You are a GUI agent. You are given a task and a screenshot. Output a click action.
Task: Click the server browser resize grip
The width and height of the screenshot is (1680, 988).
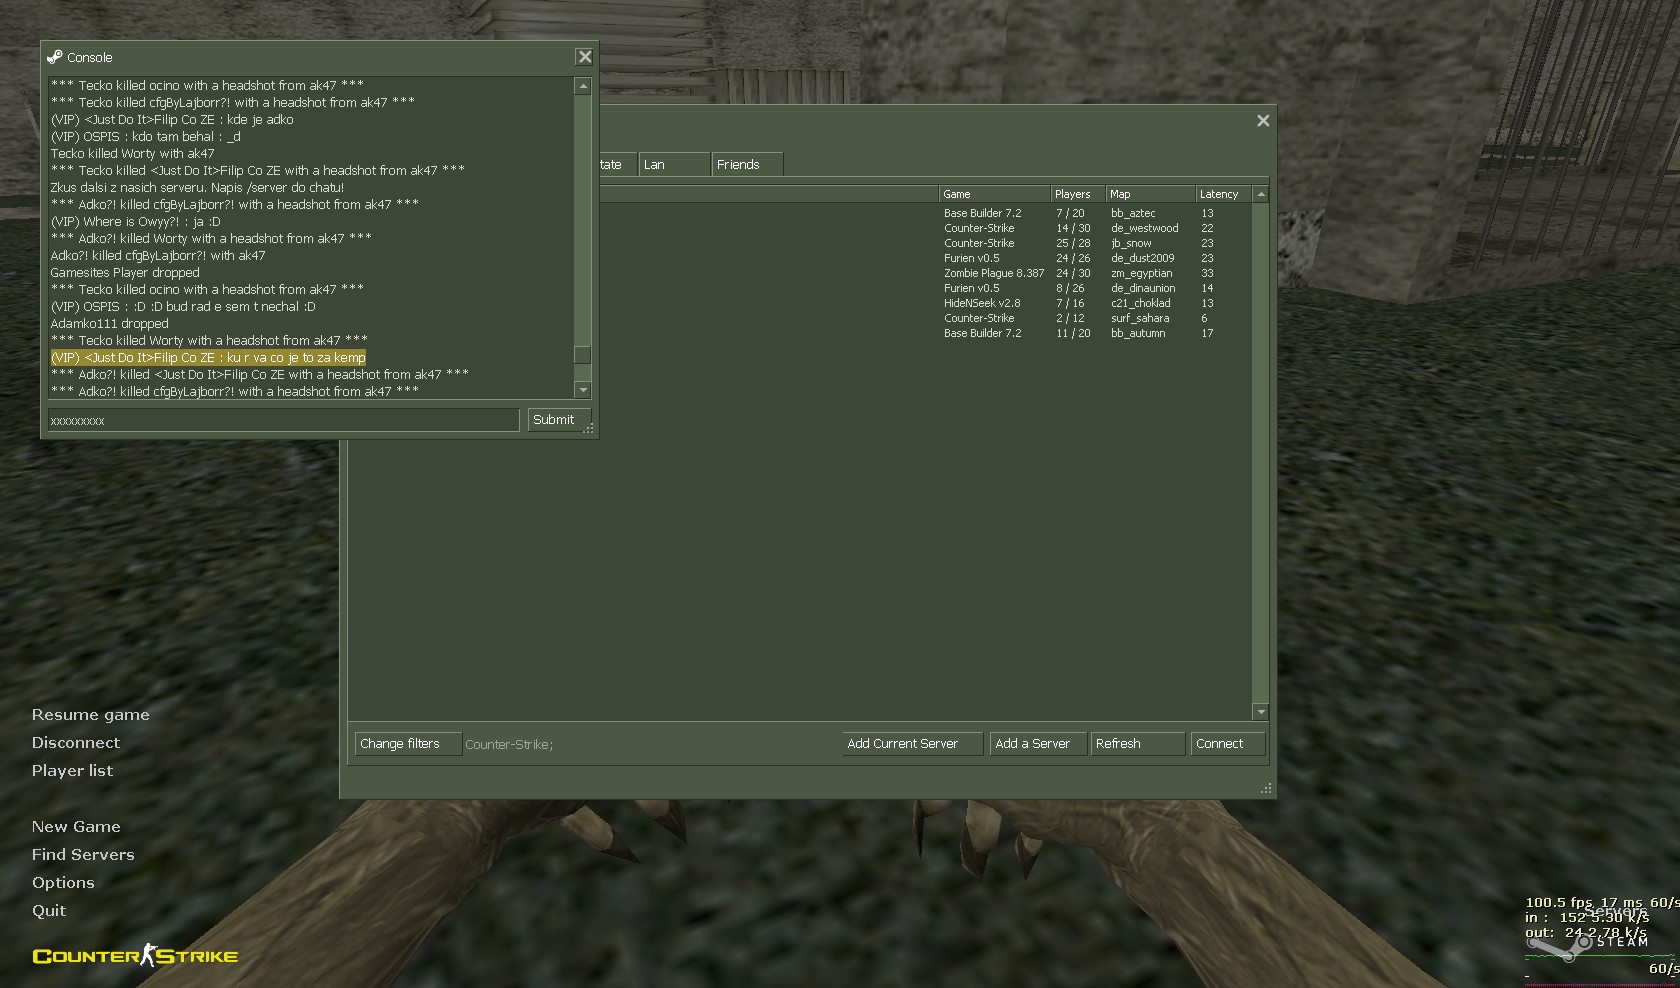pyautogui.click(x=1266, y=789)
